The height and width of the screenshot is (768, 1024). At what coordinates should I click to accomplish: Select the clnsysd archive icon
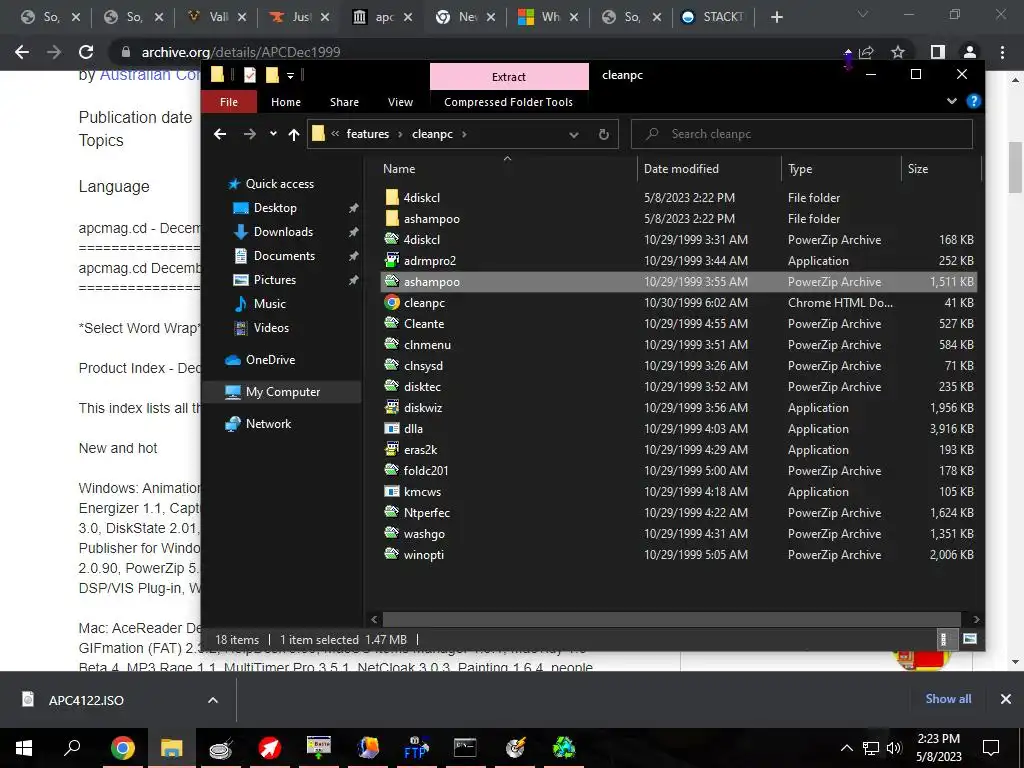coord(392,365)
